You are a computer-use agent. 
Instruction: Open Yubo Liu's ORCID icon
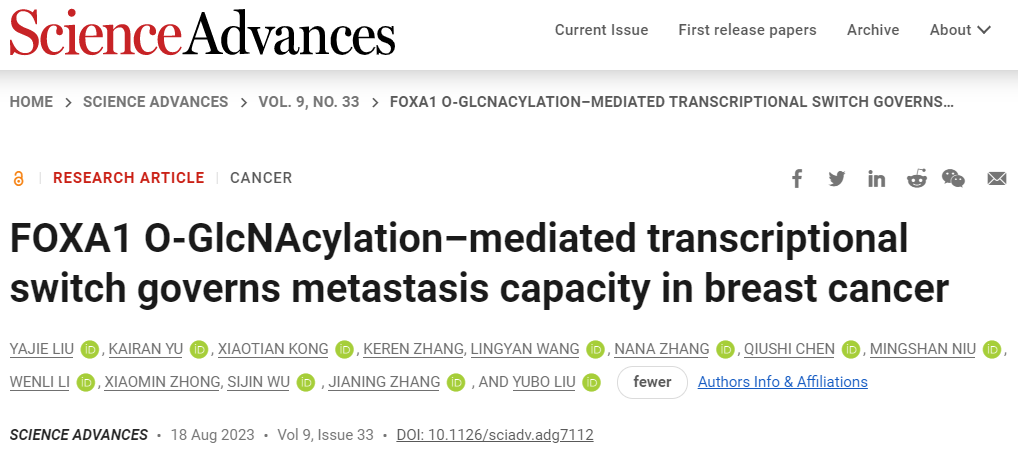click(x=592, y=382)
